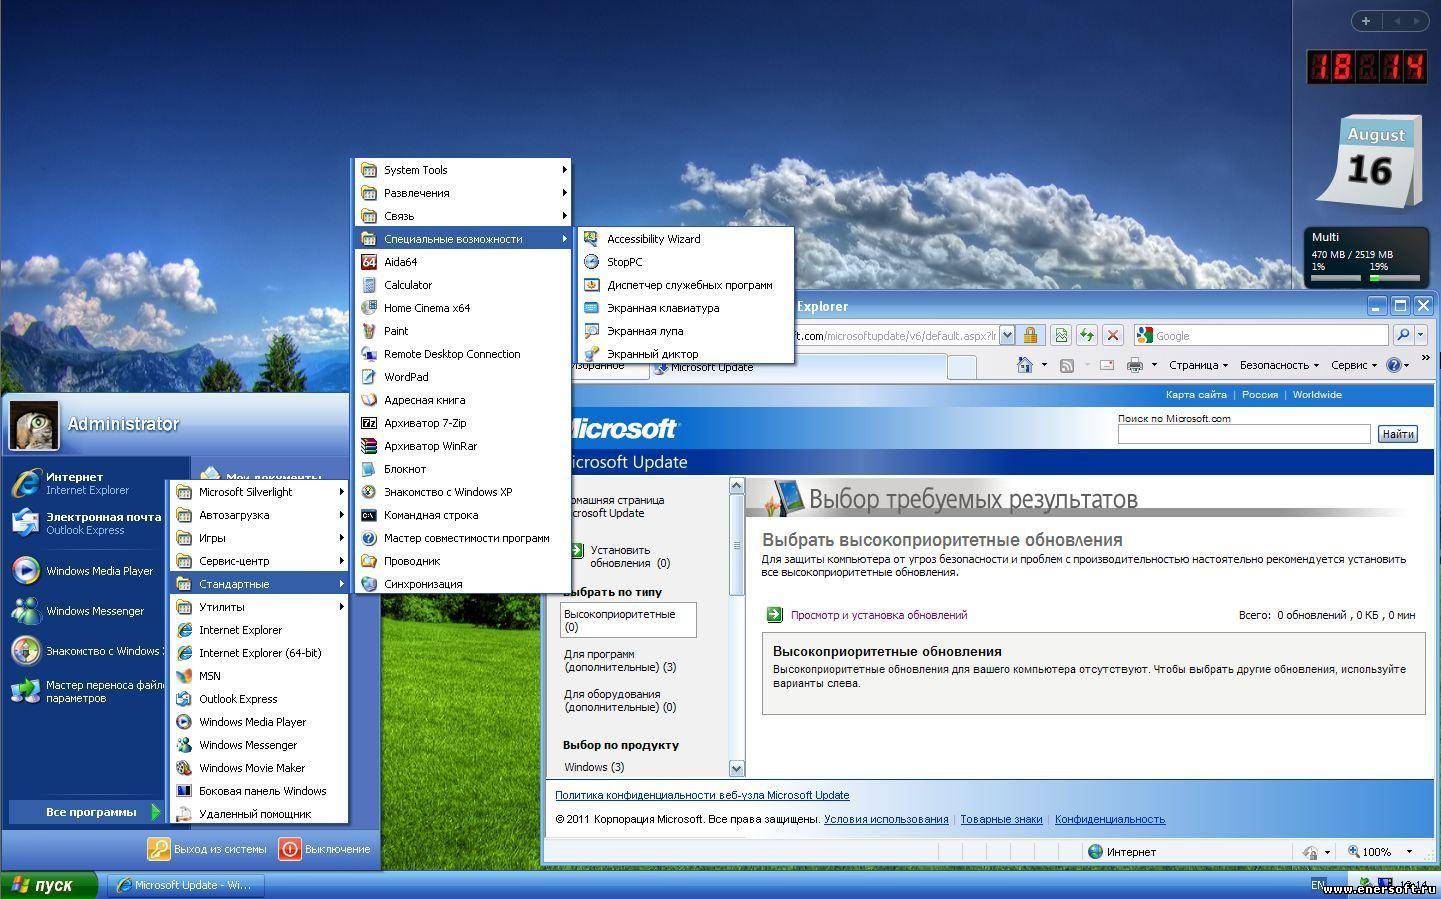Screen dimensions: 1441x899
Task: Expand Игры submenu
Action: pyautogui.click(x=259, y=538)
